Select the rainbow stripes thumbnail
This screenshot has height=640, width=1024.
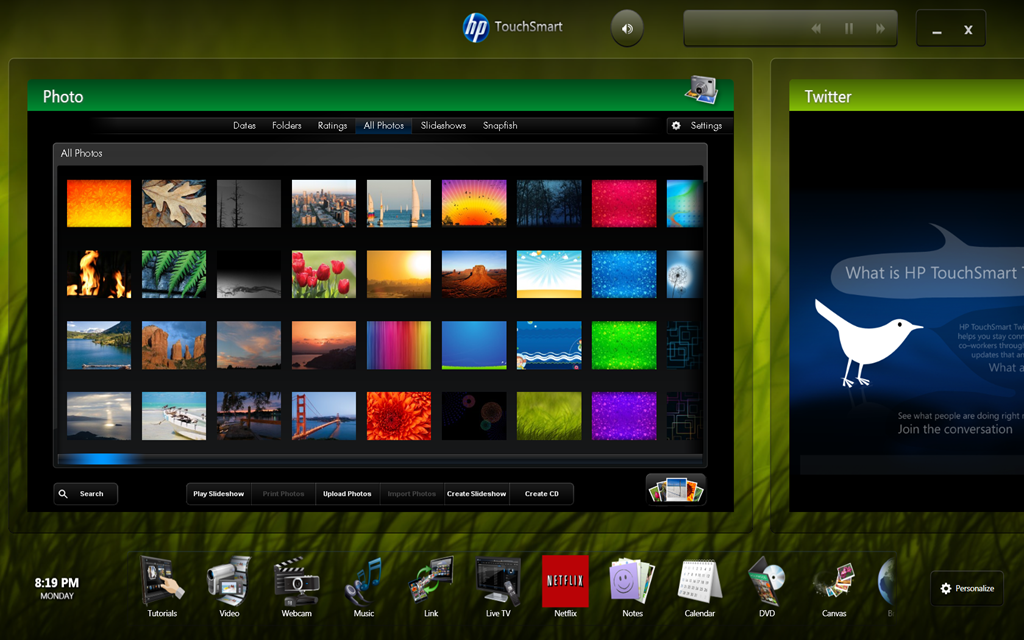point(399,345)
